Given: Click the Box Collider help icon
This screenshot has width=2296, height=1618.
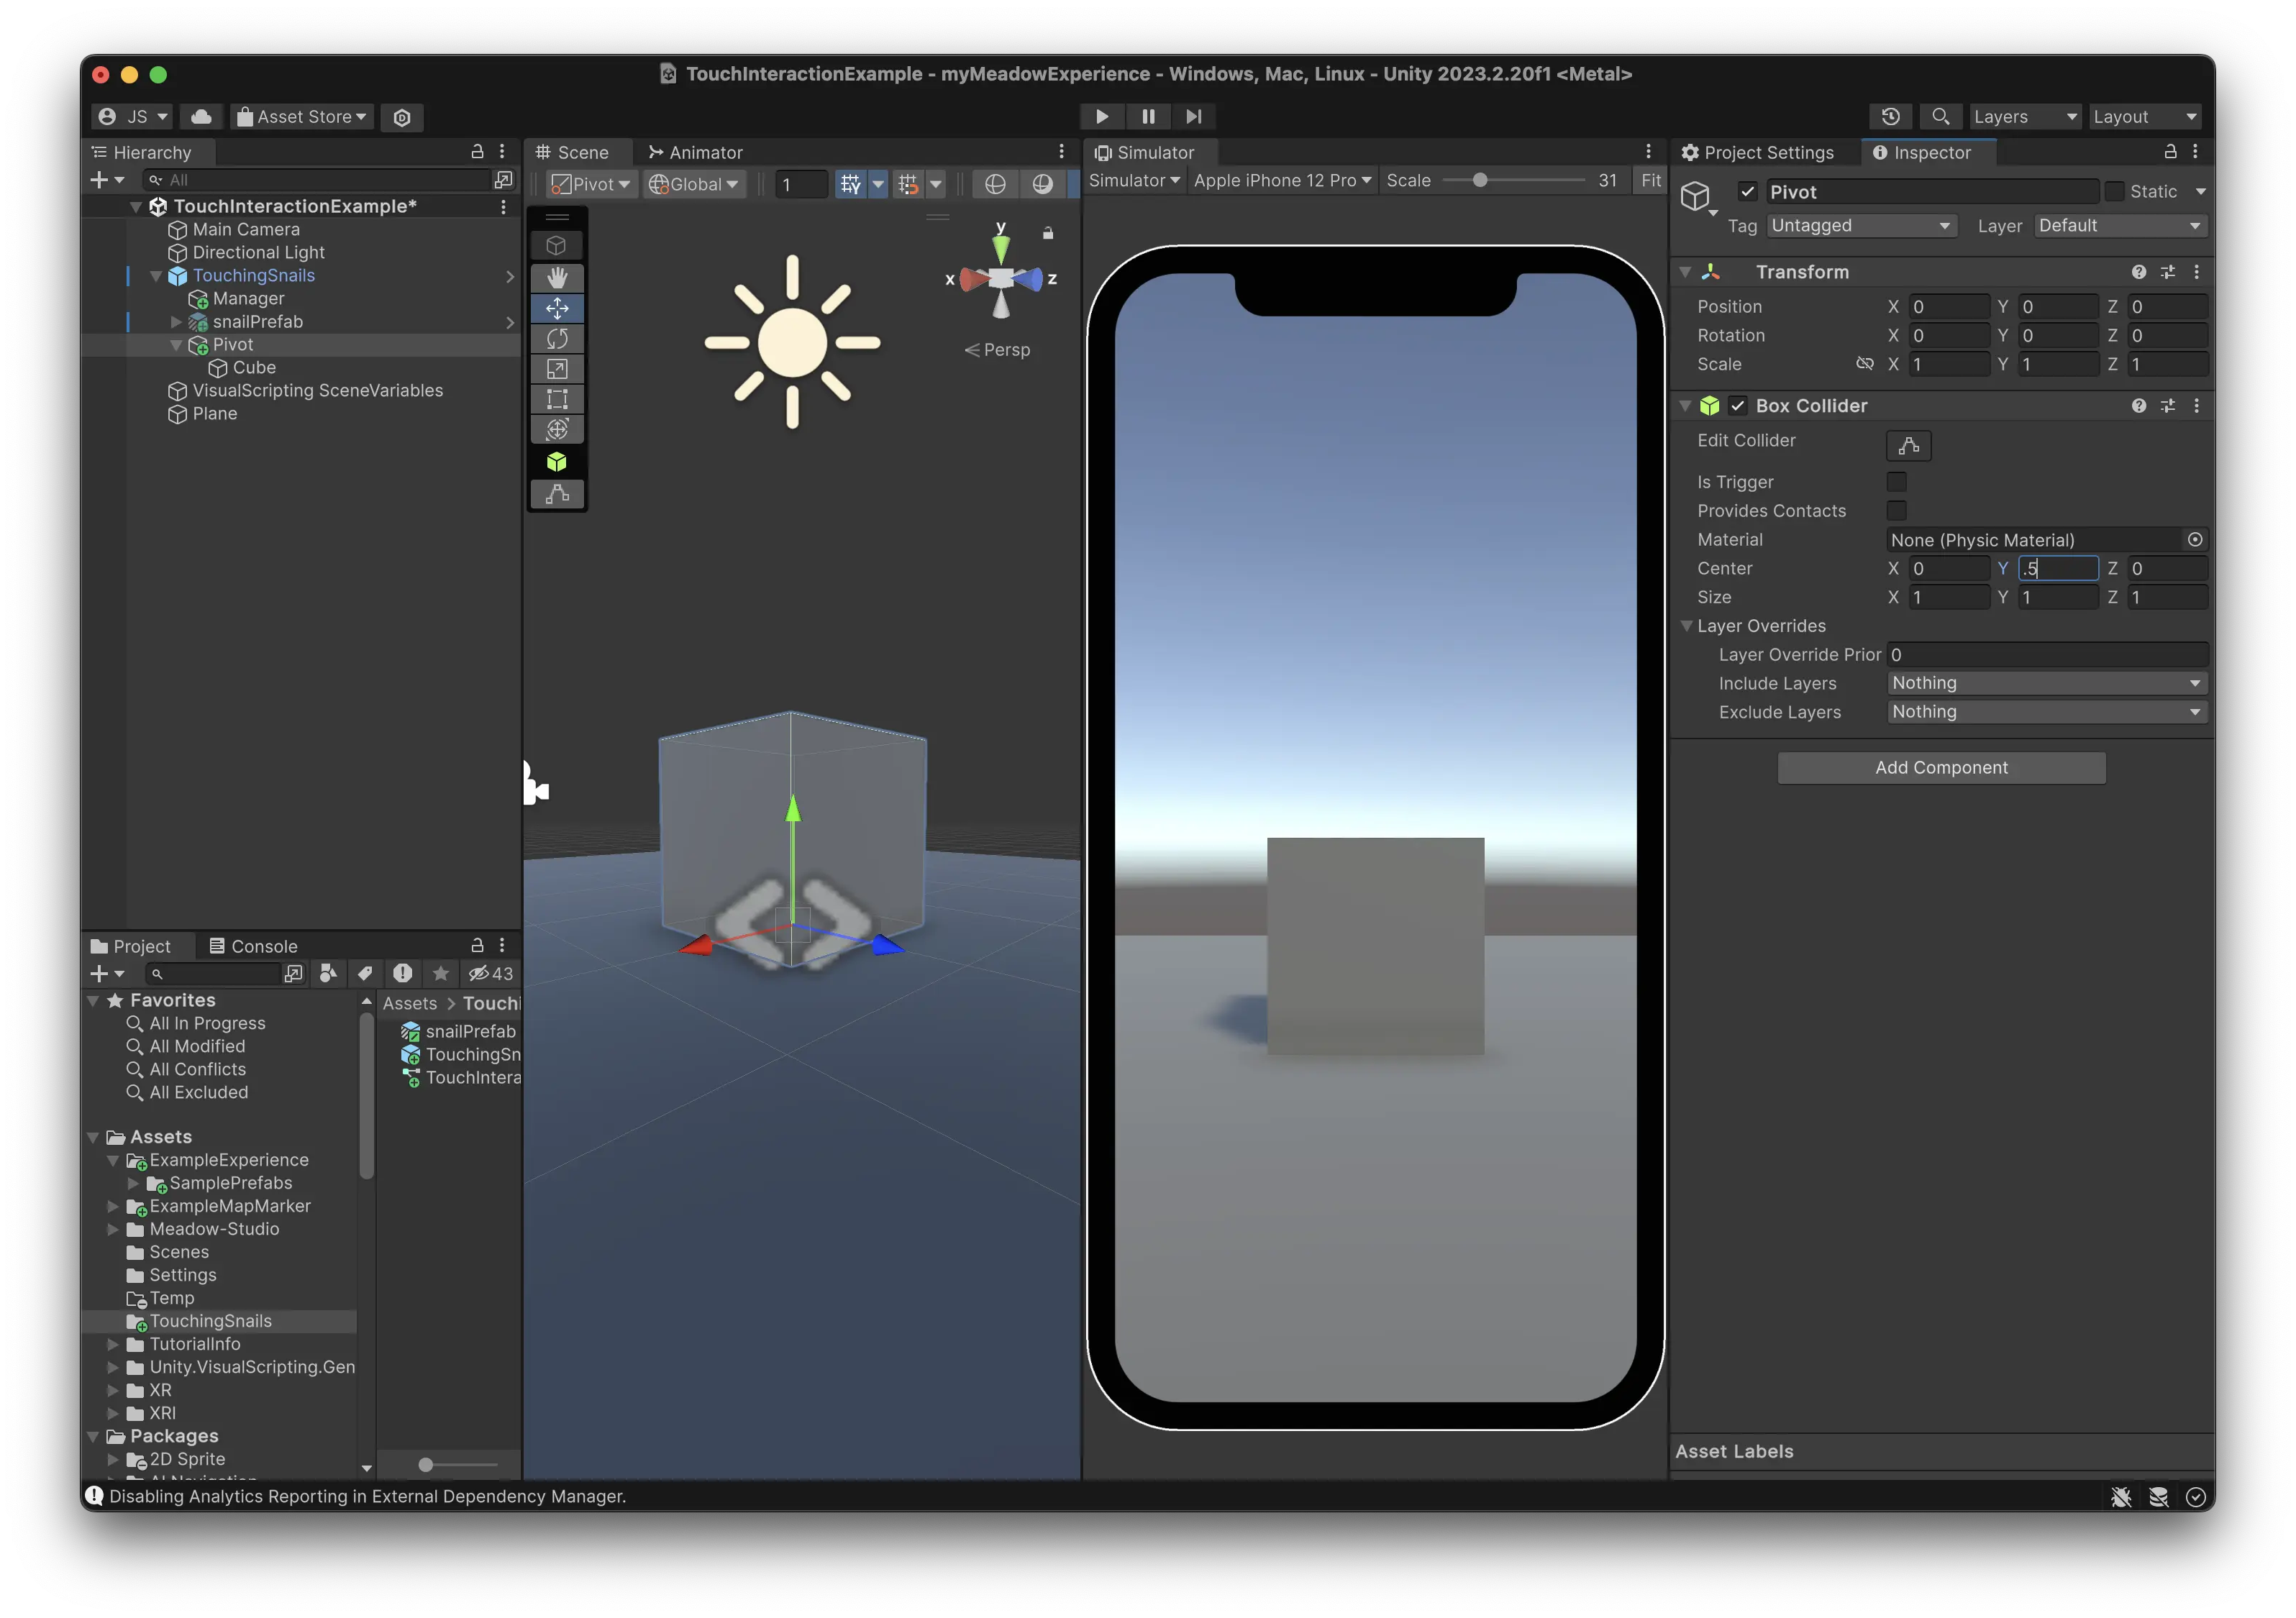Looking at the screenshot, I should (x=2138, y=406).
